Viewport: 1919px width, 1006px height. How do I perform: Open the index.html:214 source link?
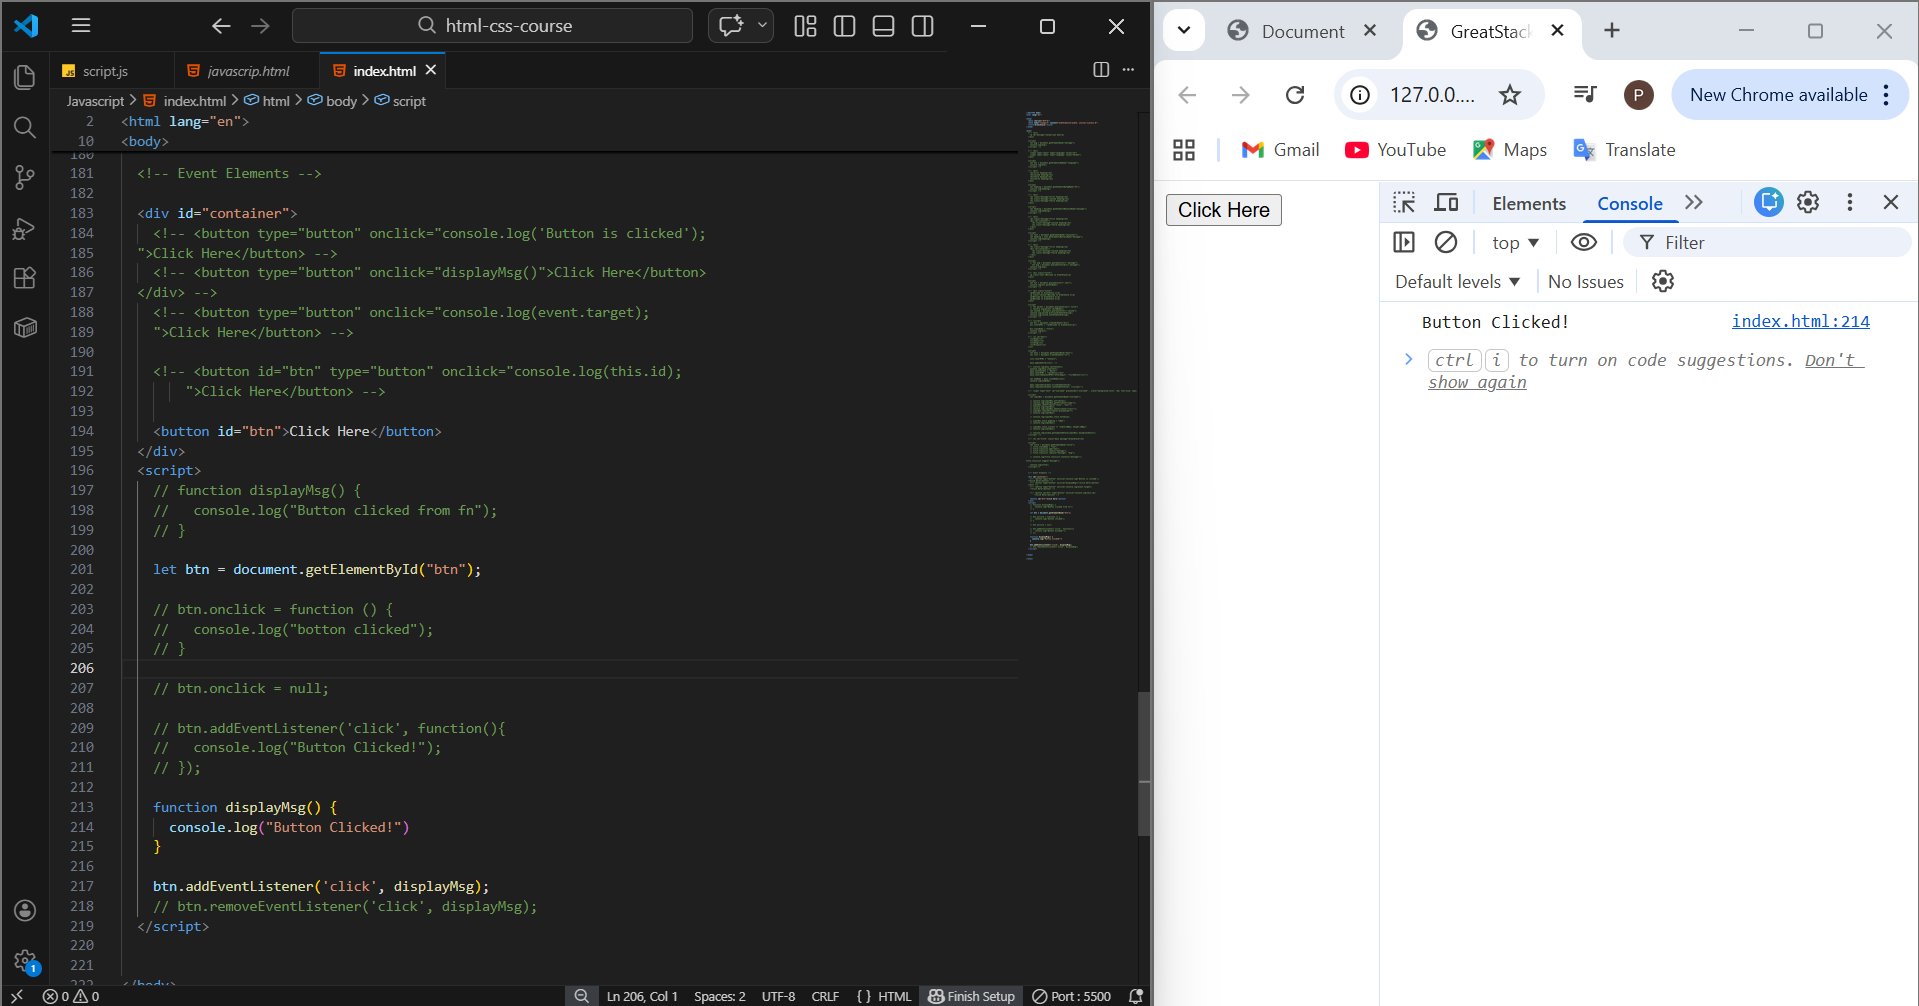(x=1800, y=321)
